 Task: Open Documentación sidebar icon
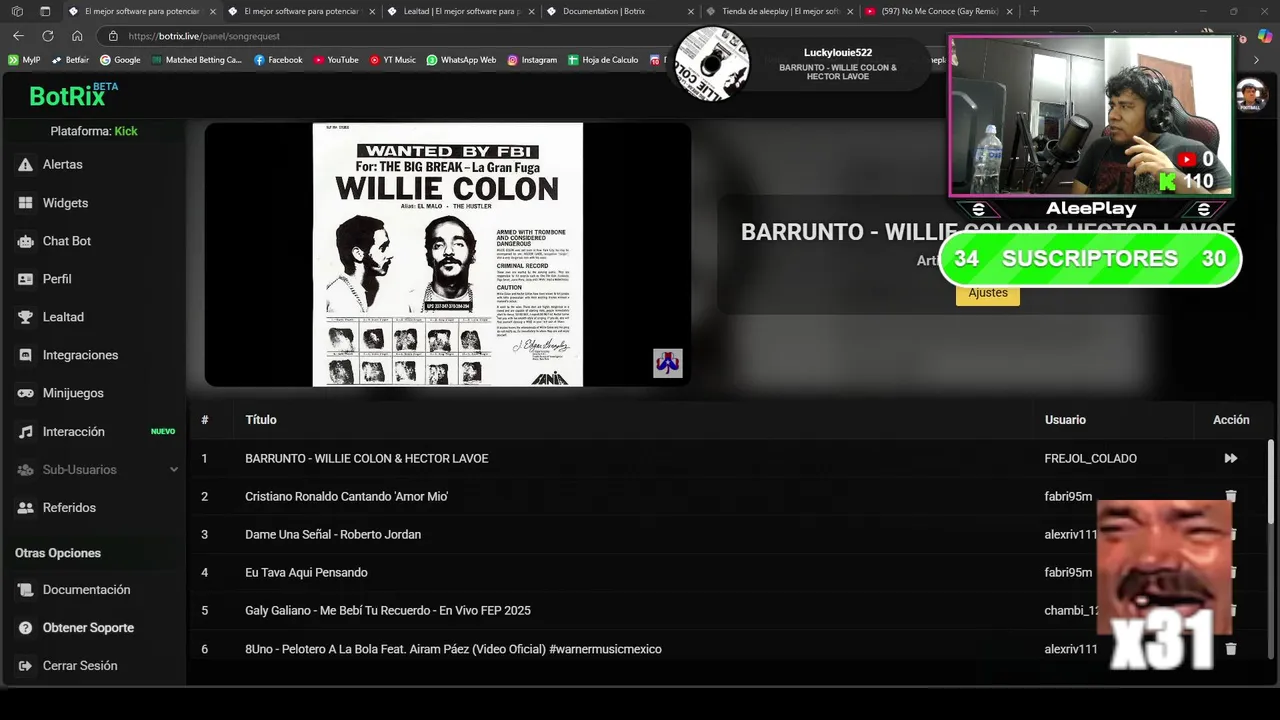point(25,590)
